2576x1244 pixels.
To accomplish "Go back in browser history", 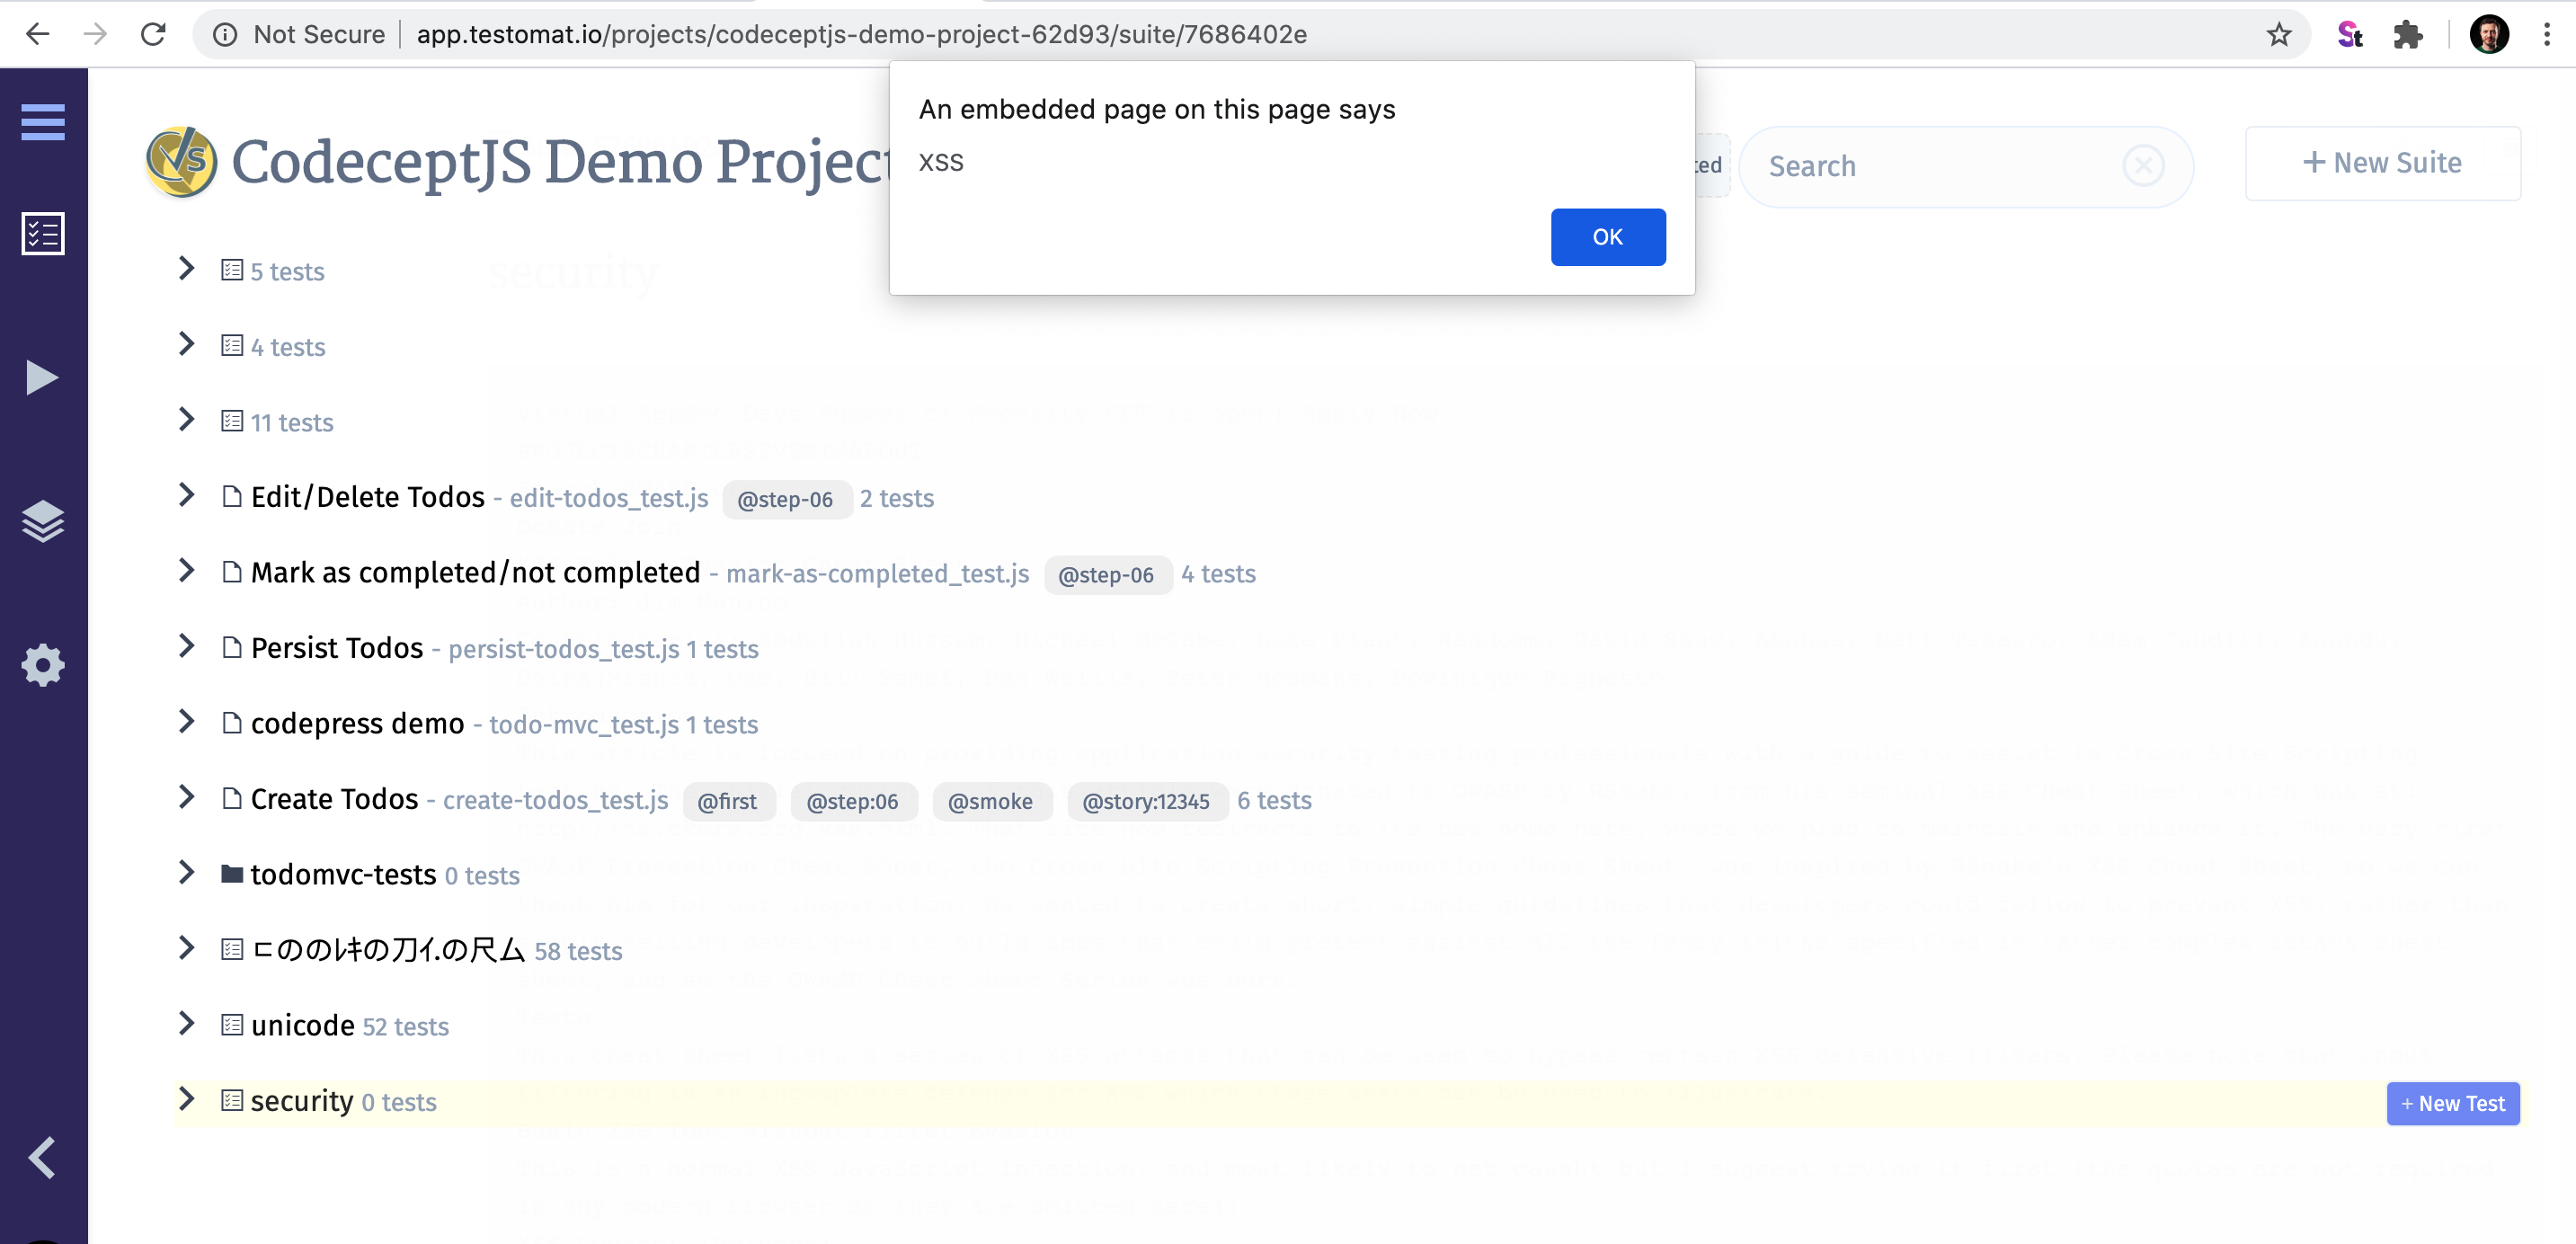I will tap(37, 34).
